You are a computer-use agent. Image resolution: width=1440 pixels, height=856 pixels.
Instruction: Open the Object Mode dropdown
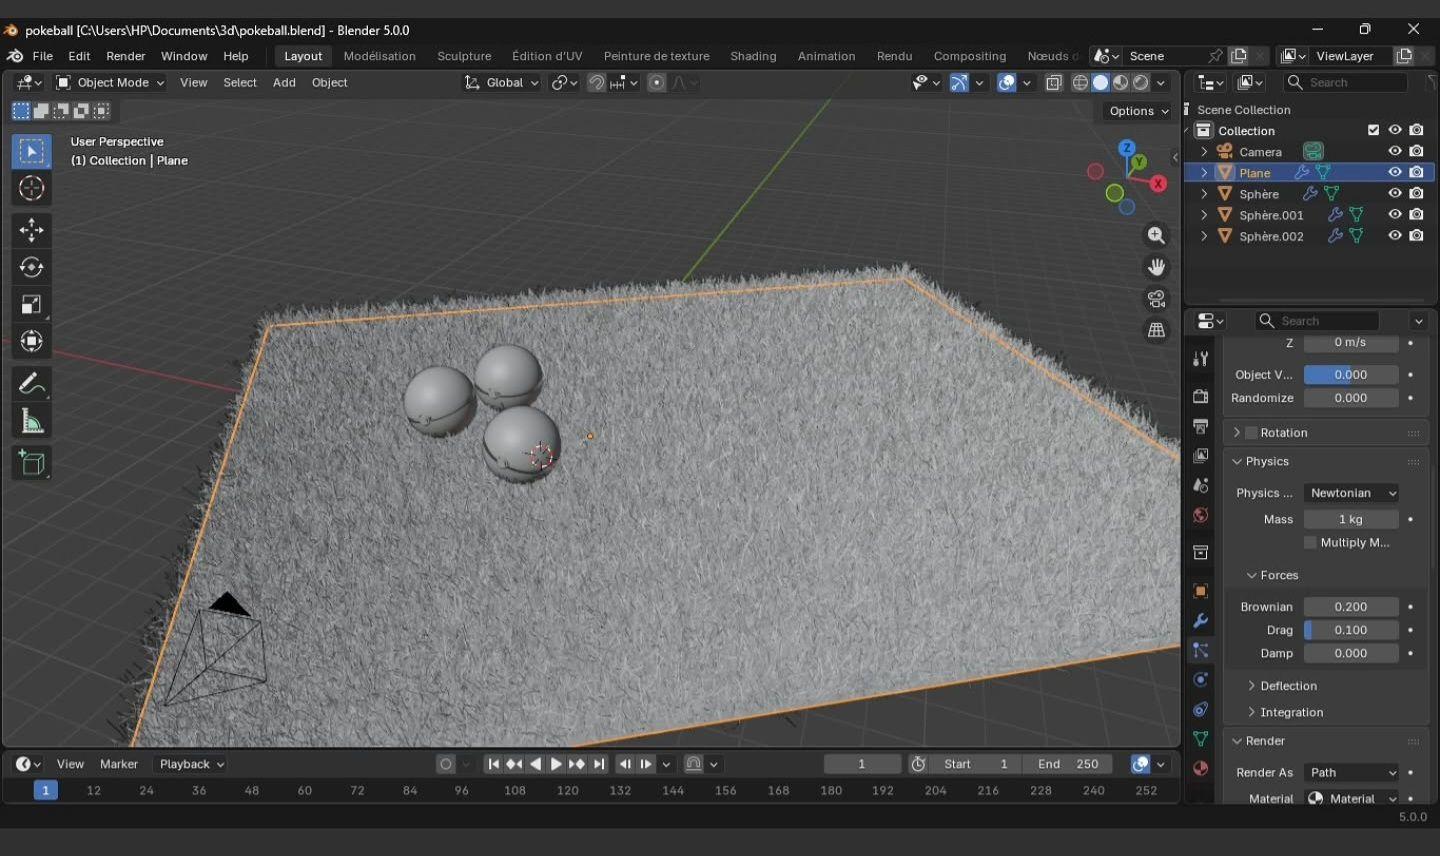pos(110,83)
